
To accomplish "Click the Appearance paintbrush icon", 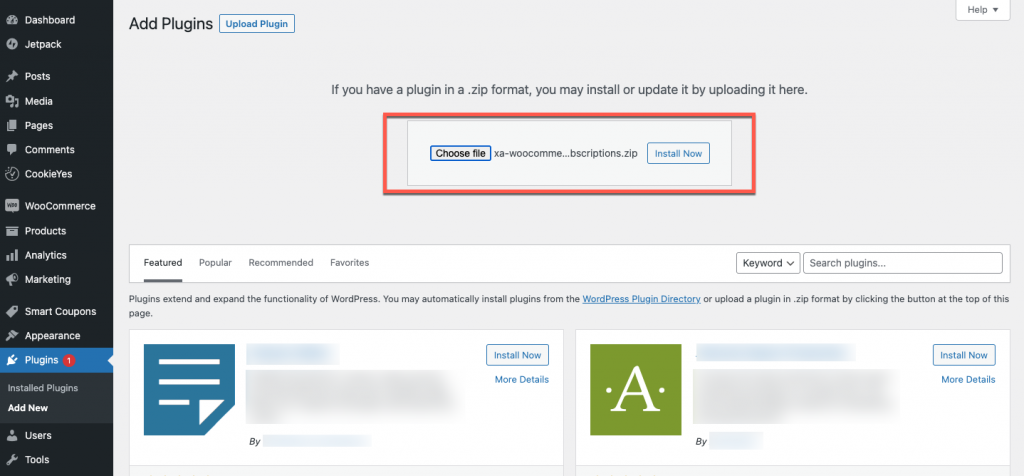I will click(x=12, y=336).
